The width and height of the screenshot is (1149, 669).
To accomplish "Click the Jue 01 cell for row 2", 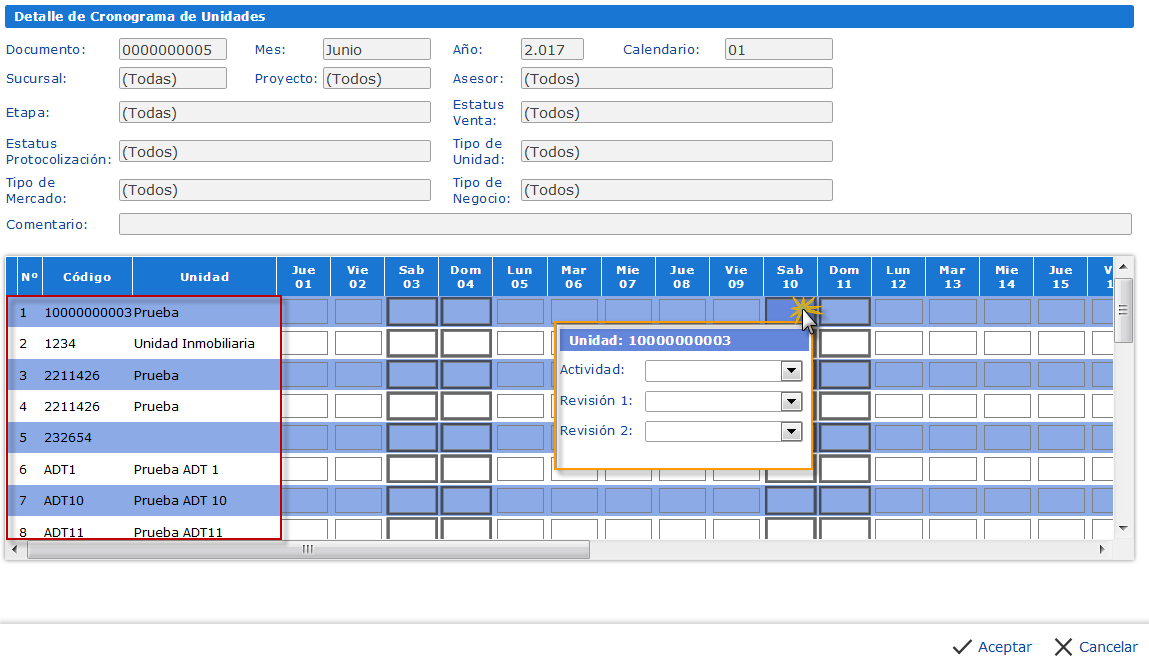I will (304, 344).
